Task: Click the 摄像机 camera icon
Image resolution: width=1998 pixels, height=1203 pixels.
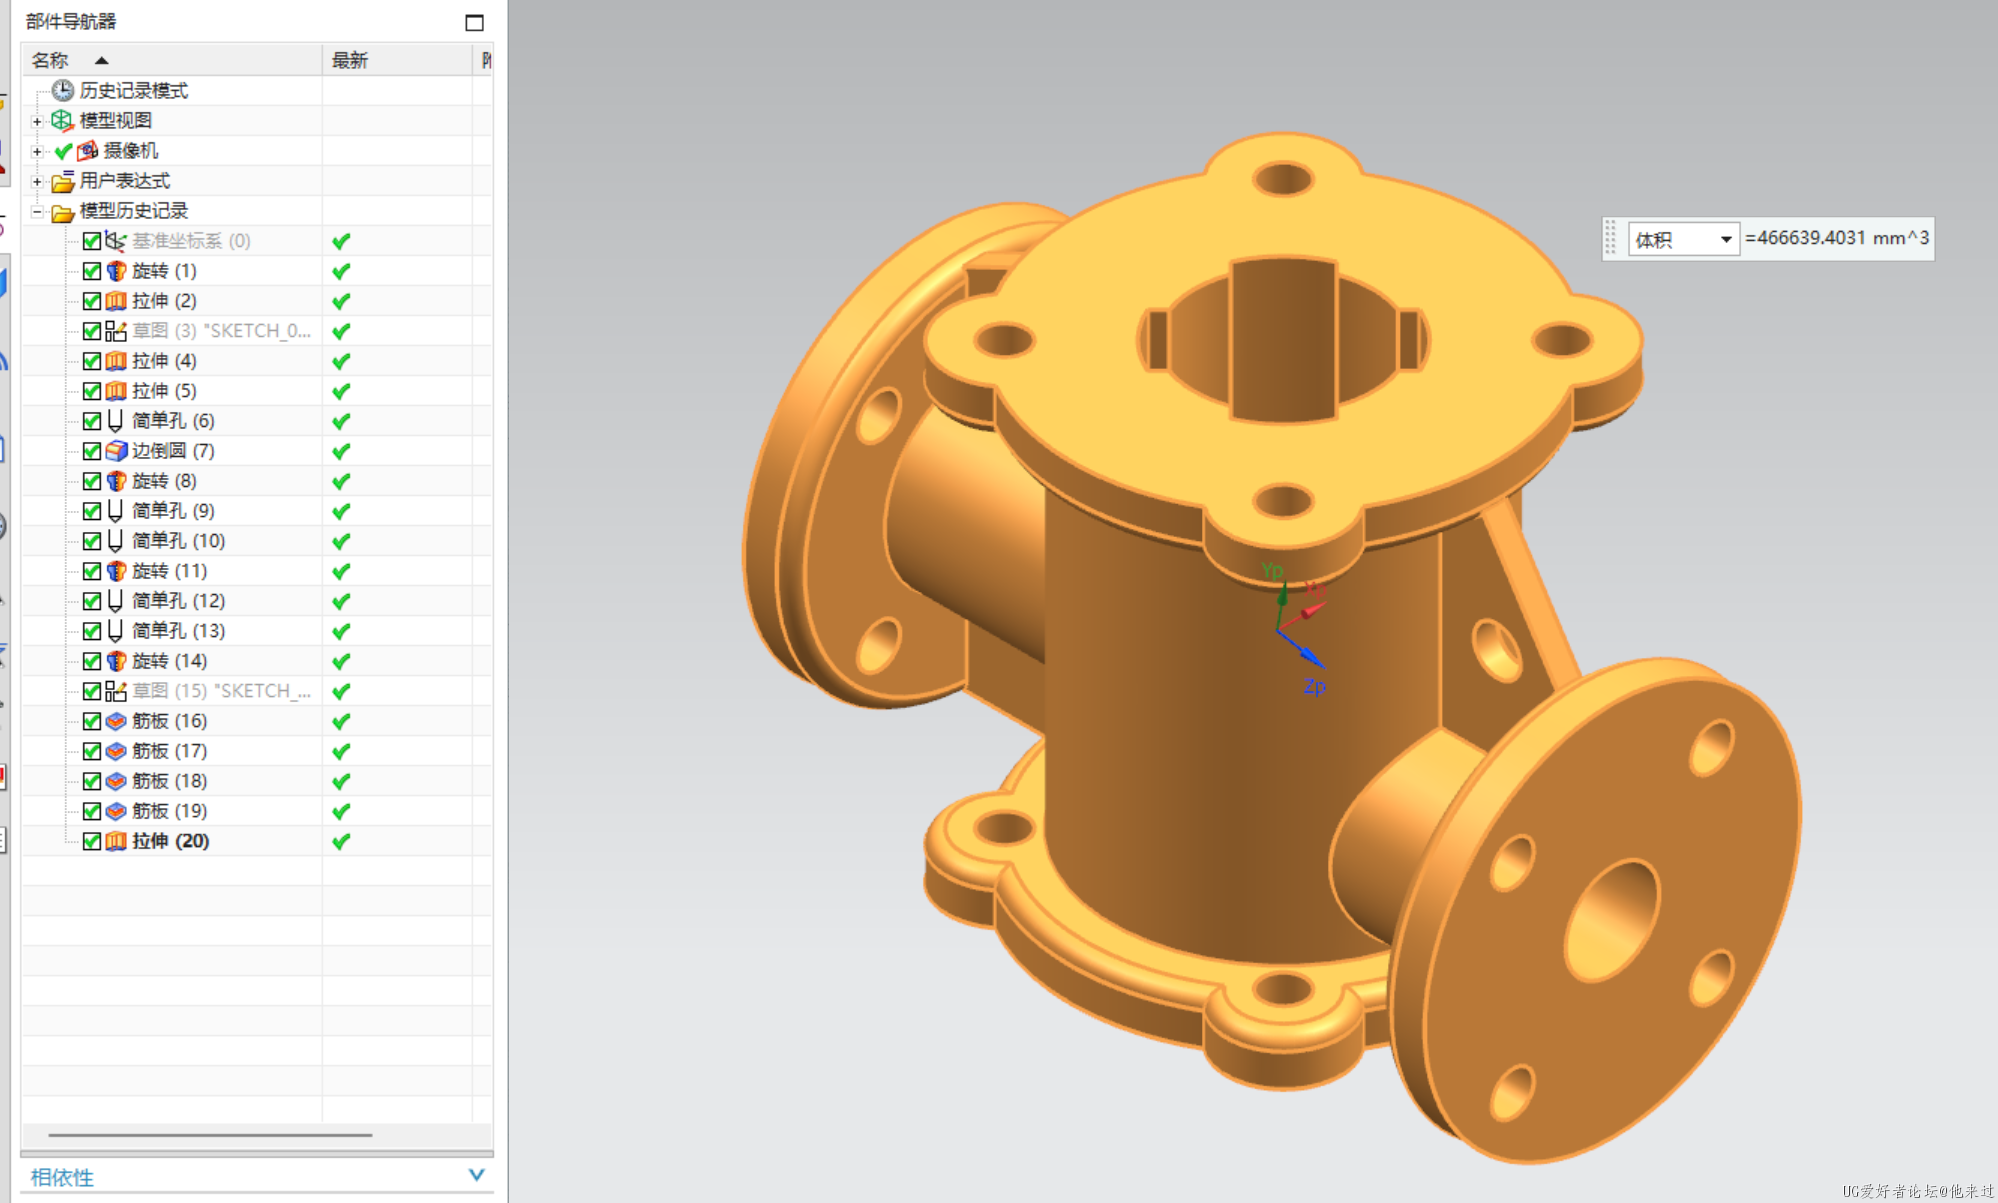Action: tap(88, 151)
